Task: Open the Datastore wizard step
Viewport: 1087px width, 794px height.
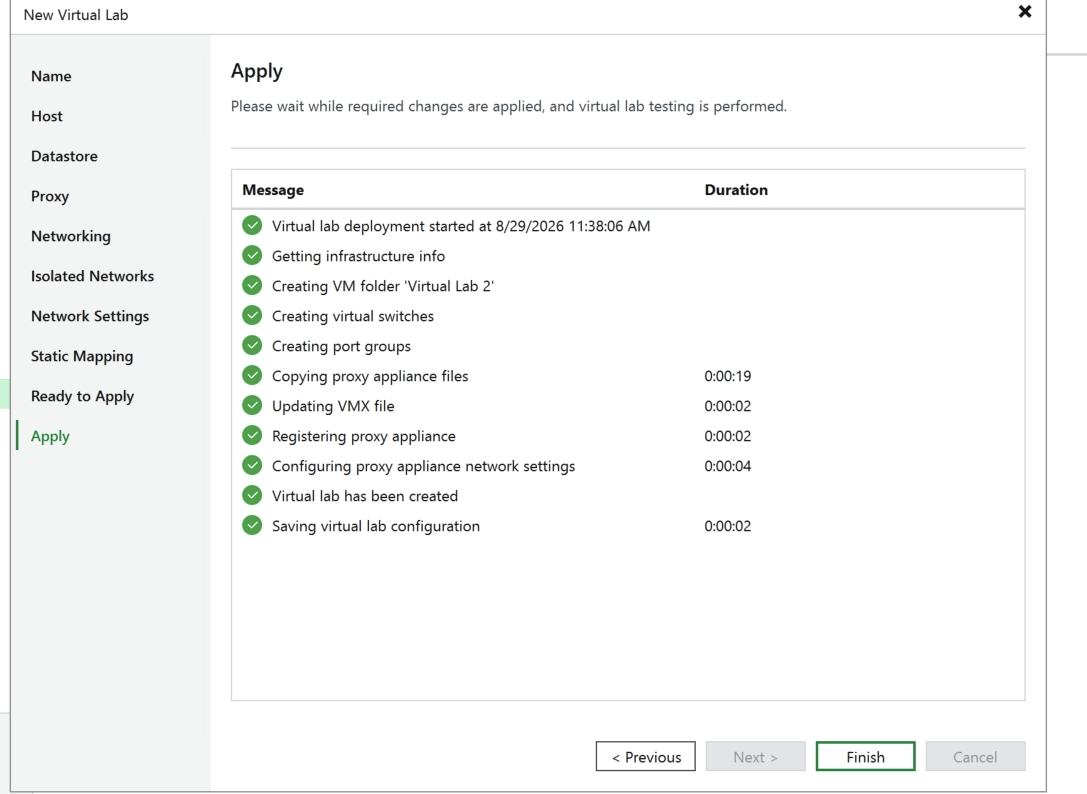Action: pos(64,157)
